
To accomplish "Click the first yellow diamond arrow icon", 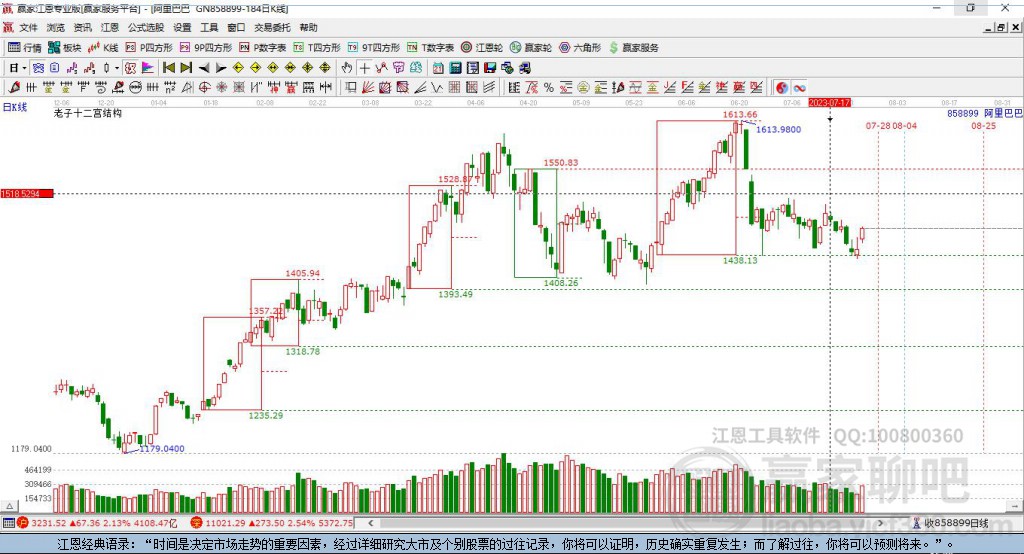I will point(238,68).
